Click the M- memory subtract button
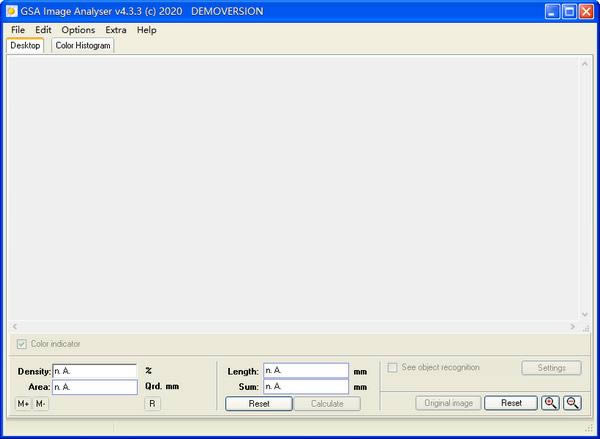 [x=41, y=404]
